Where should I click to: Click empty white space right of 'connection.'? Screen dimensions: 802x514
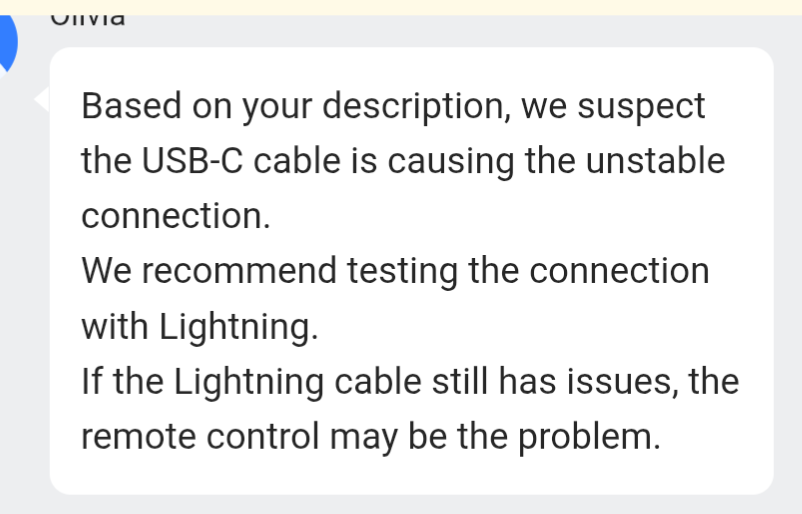pos(511,215)
